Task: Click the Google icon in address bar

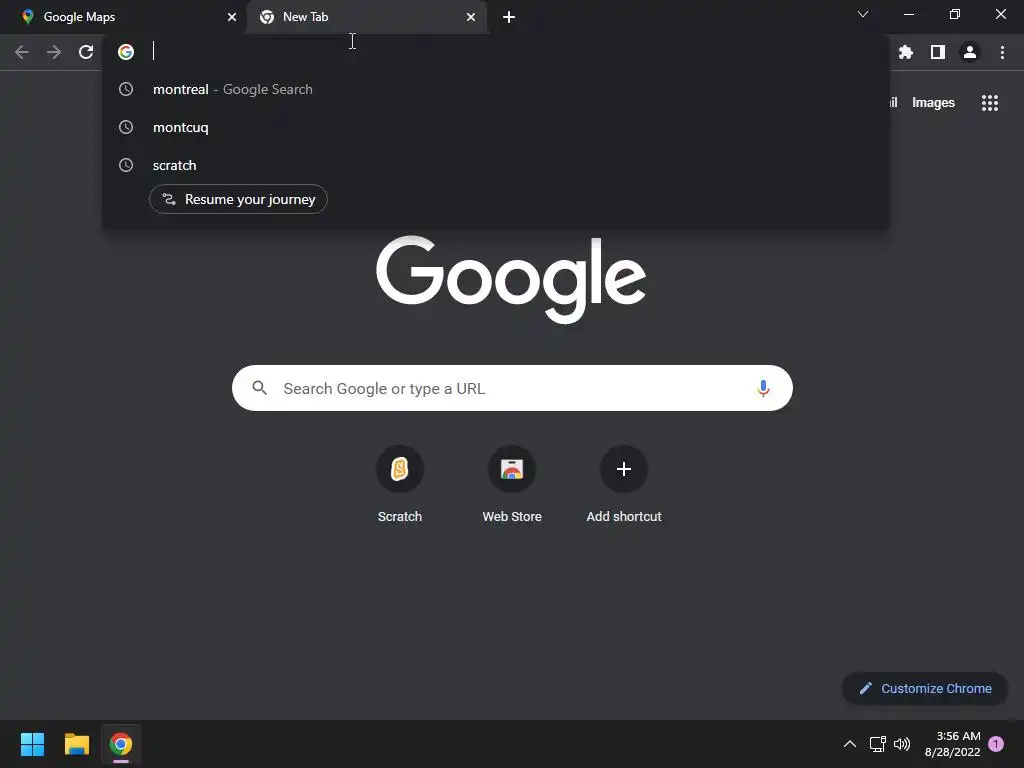Action: 126,52
